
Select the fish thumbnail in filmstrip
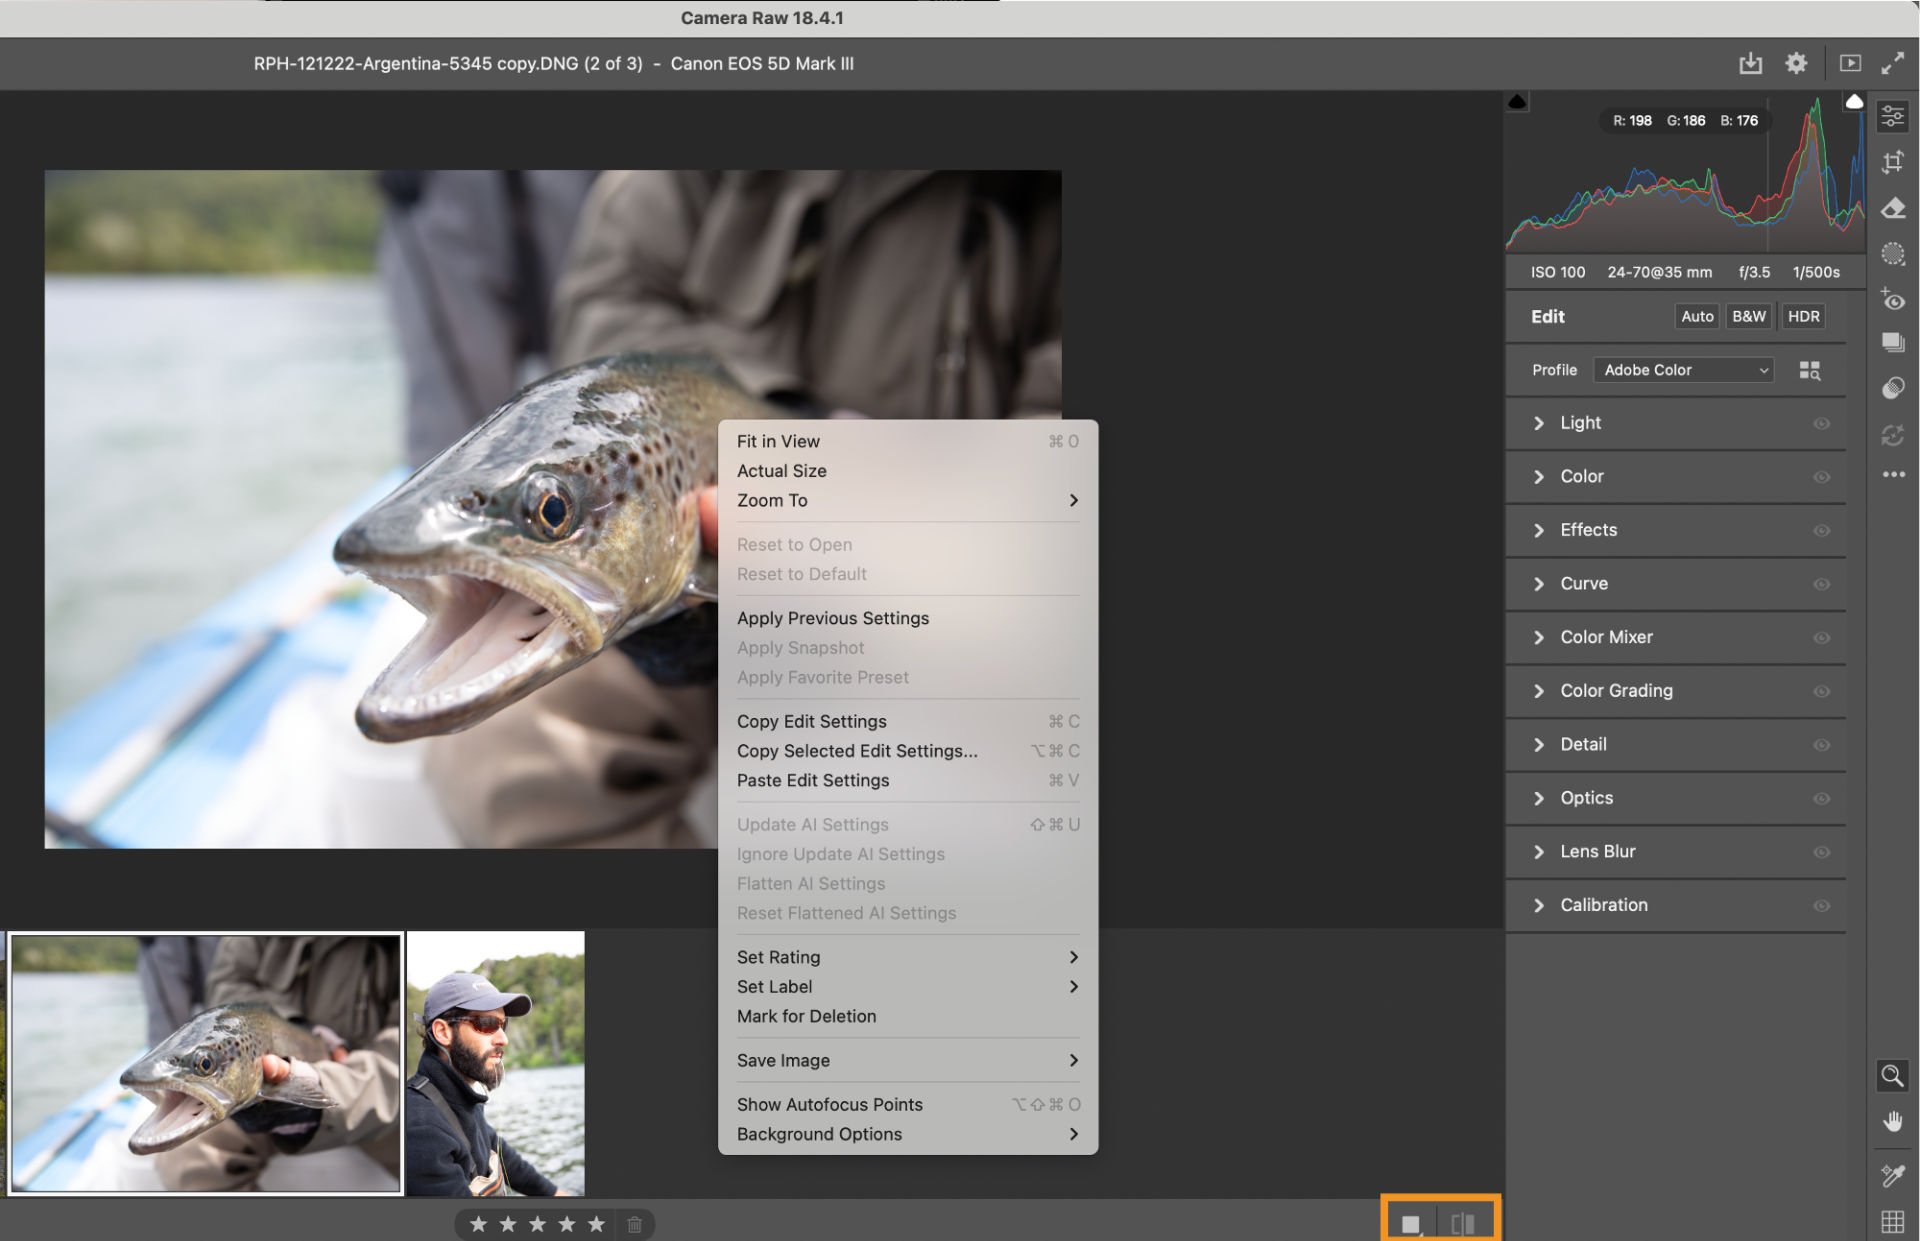click(x=206, y=1064)
